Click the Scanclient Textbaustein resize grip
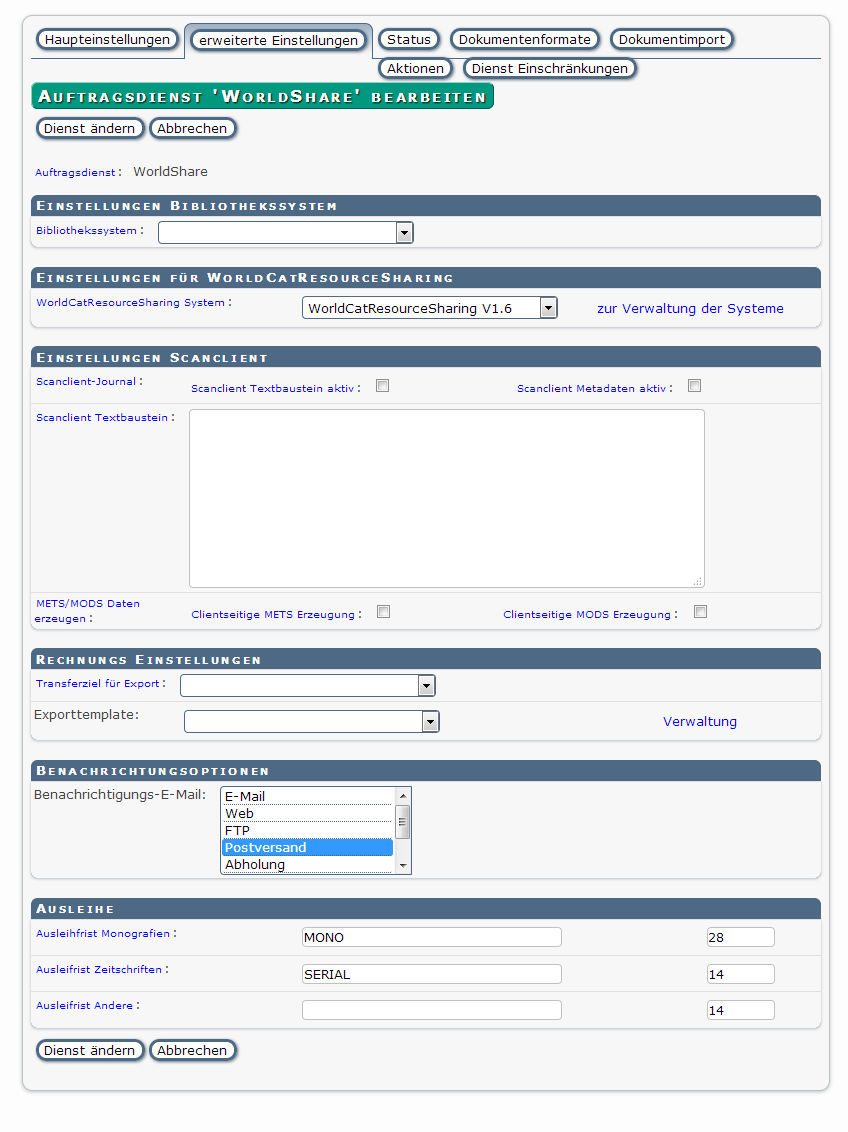Image resolution: width=848 pixels, height=1132 pixels. 698,581
